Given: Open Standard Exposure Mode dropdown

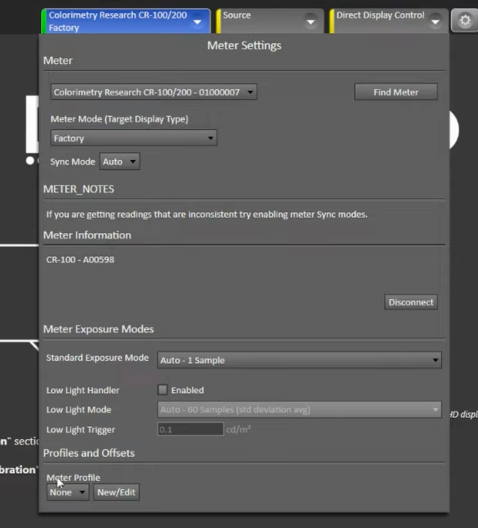Looking at the screenshot, I should pyautogui.click(x=299, y=360).
